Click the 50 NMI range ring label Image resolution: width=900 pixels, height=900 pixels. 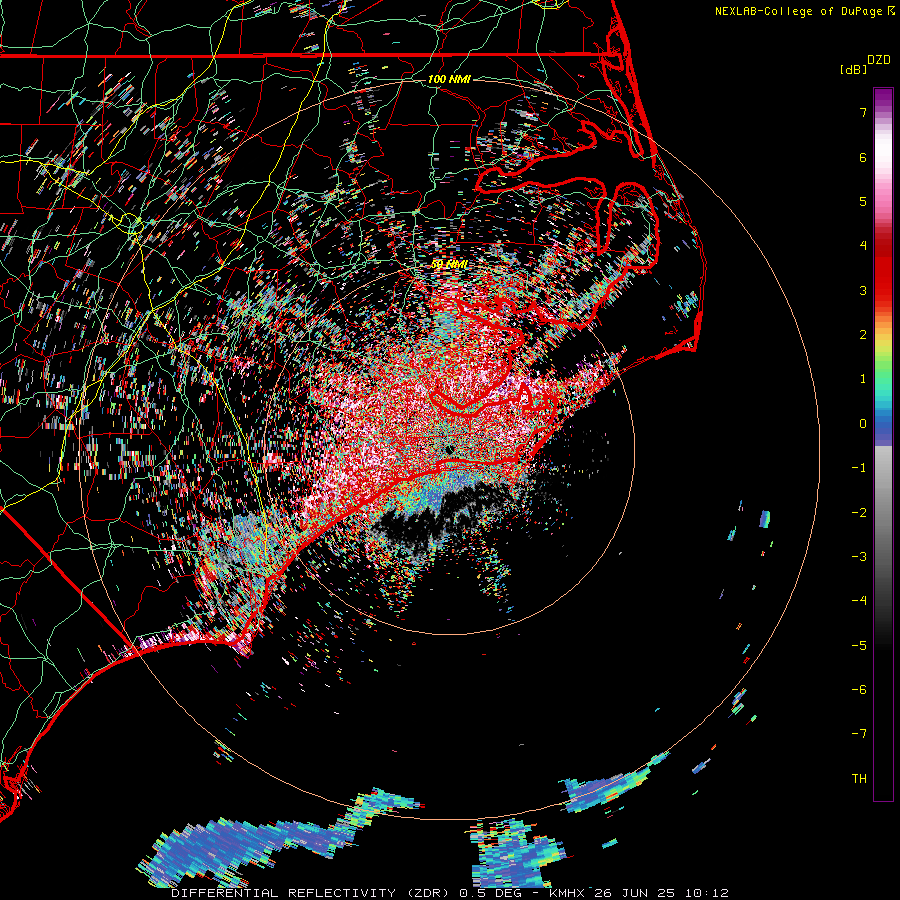(x=449, y=264)
